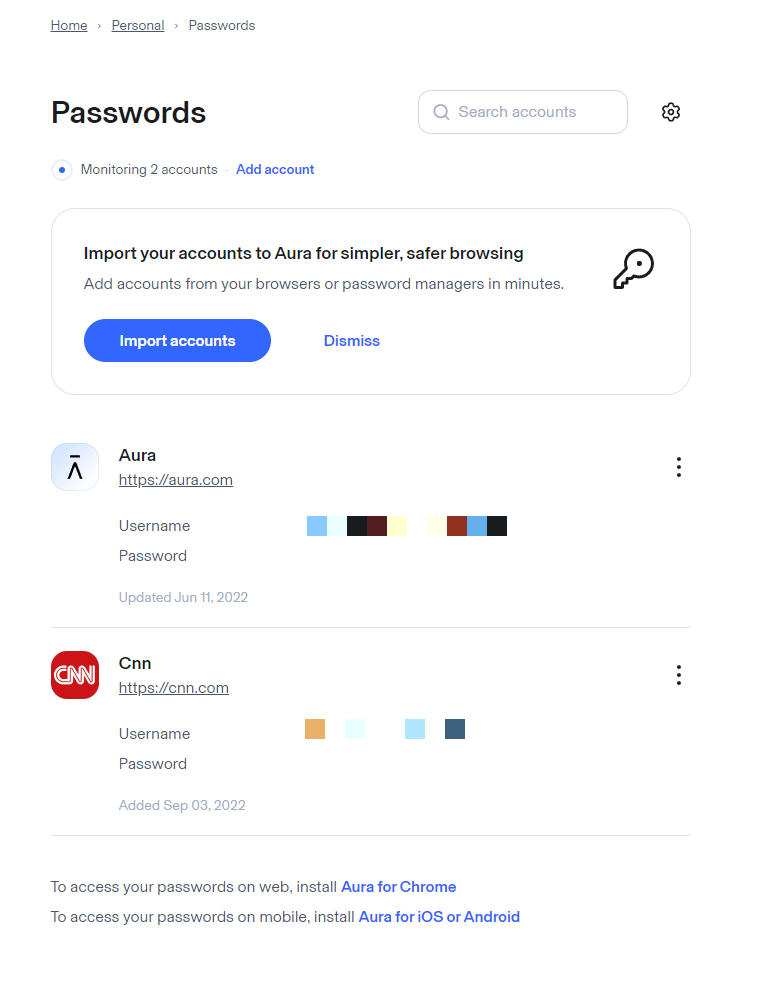
Task: Open the three-dot menu for Cnn
Action: [679, 675]
